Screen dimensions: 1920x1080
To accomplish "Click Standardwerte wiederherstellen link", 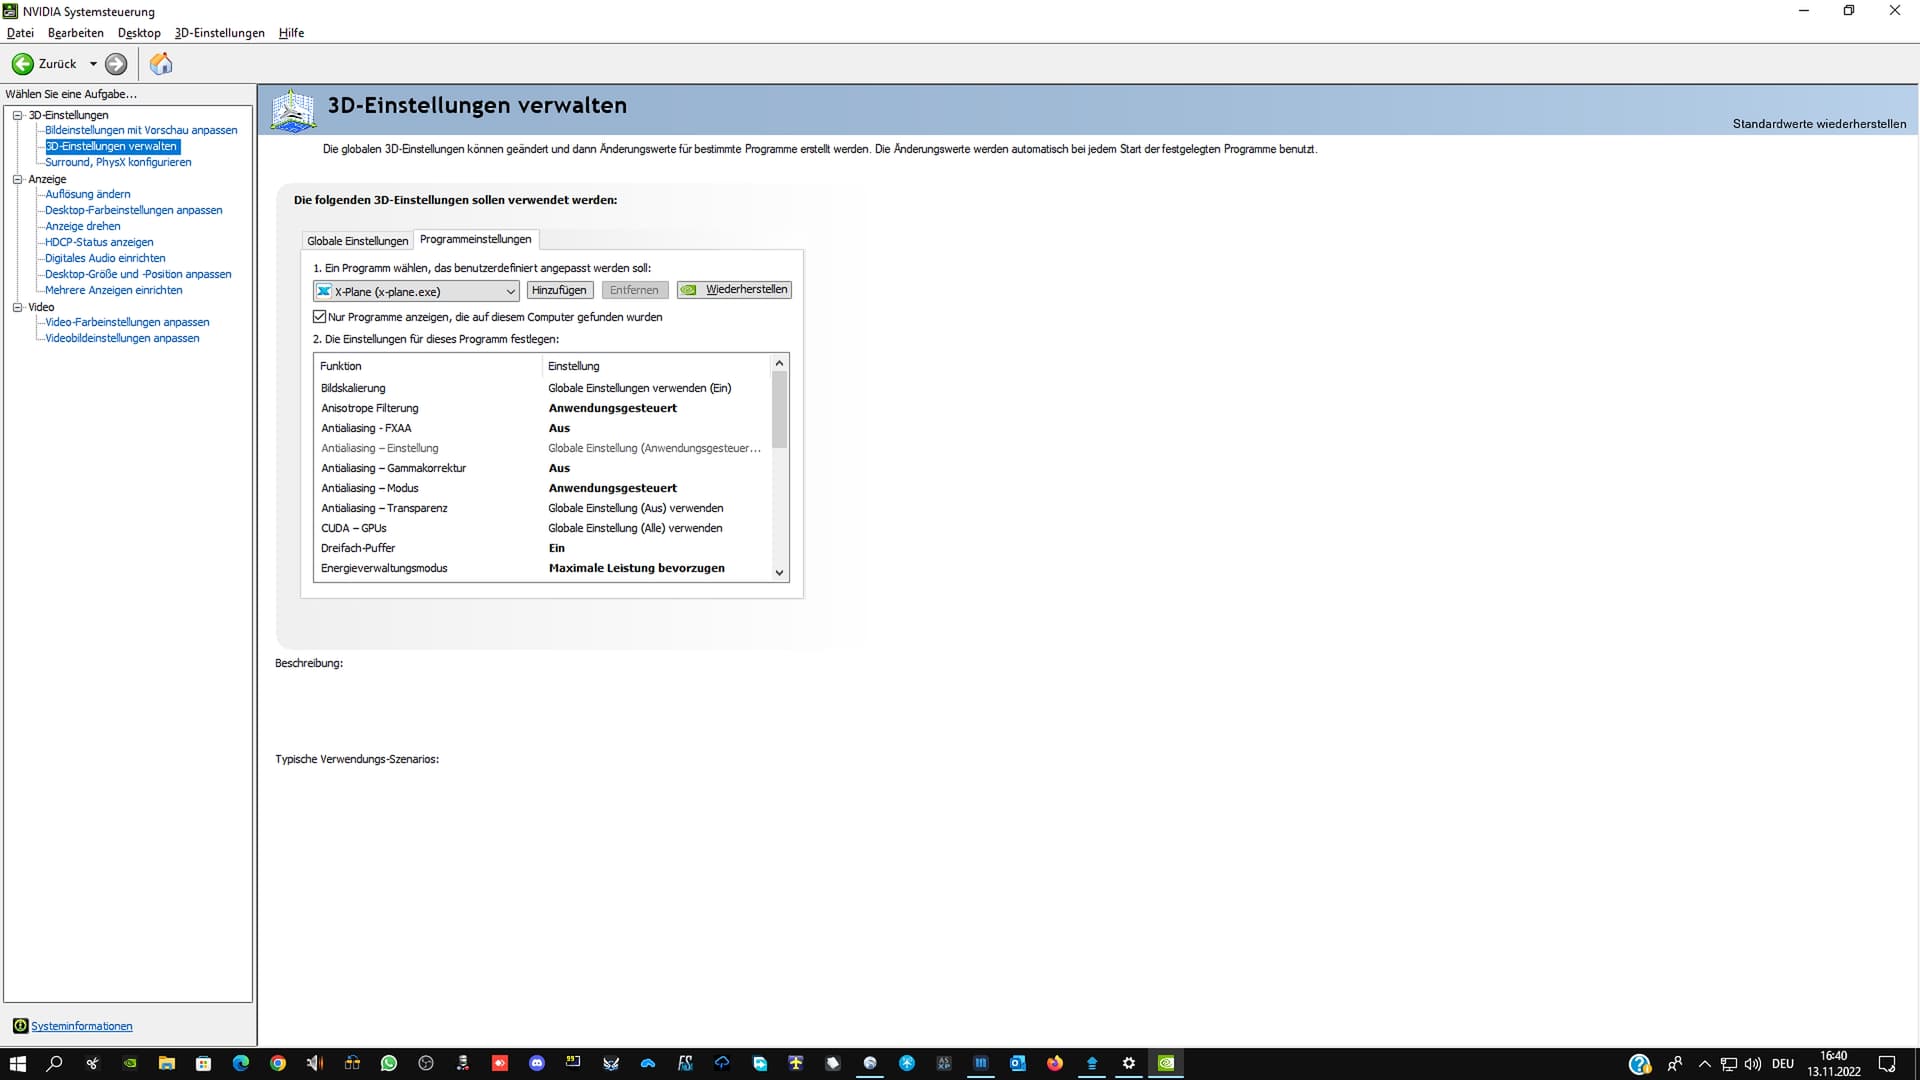I will pos(1818,124).
